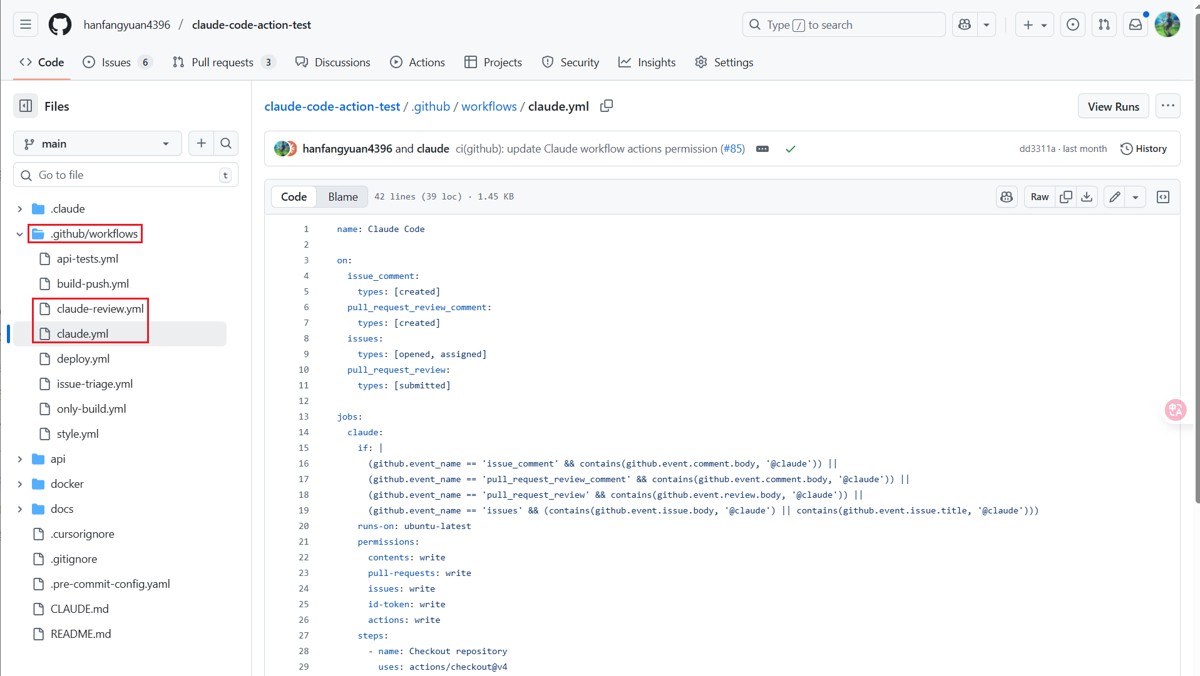Expand the docker folder

20,484
